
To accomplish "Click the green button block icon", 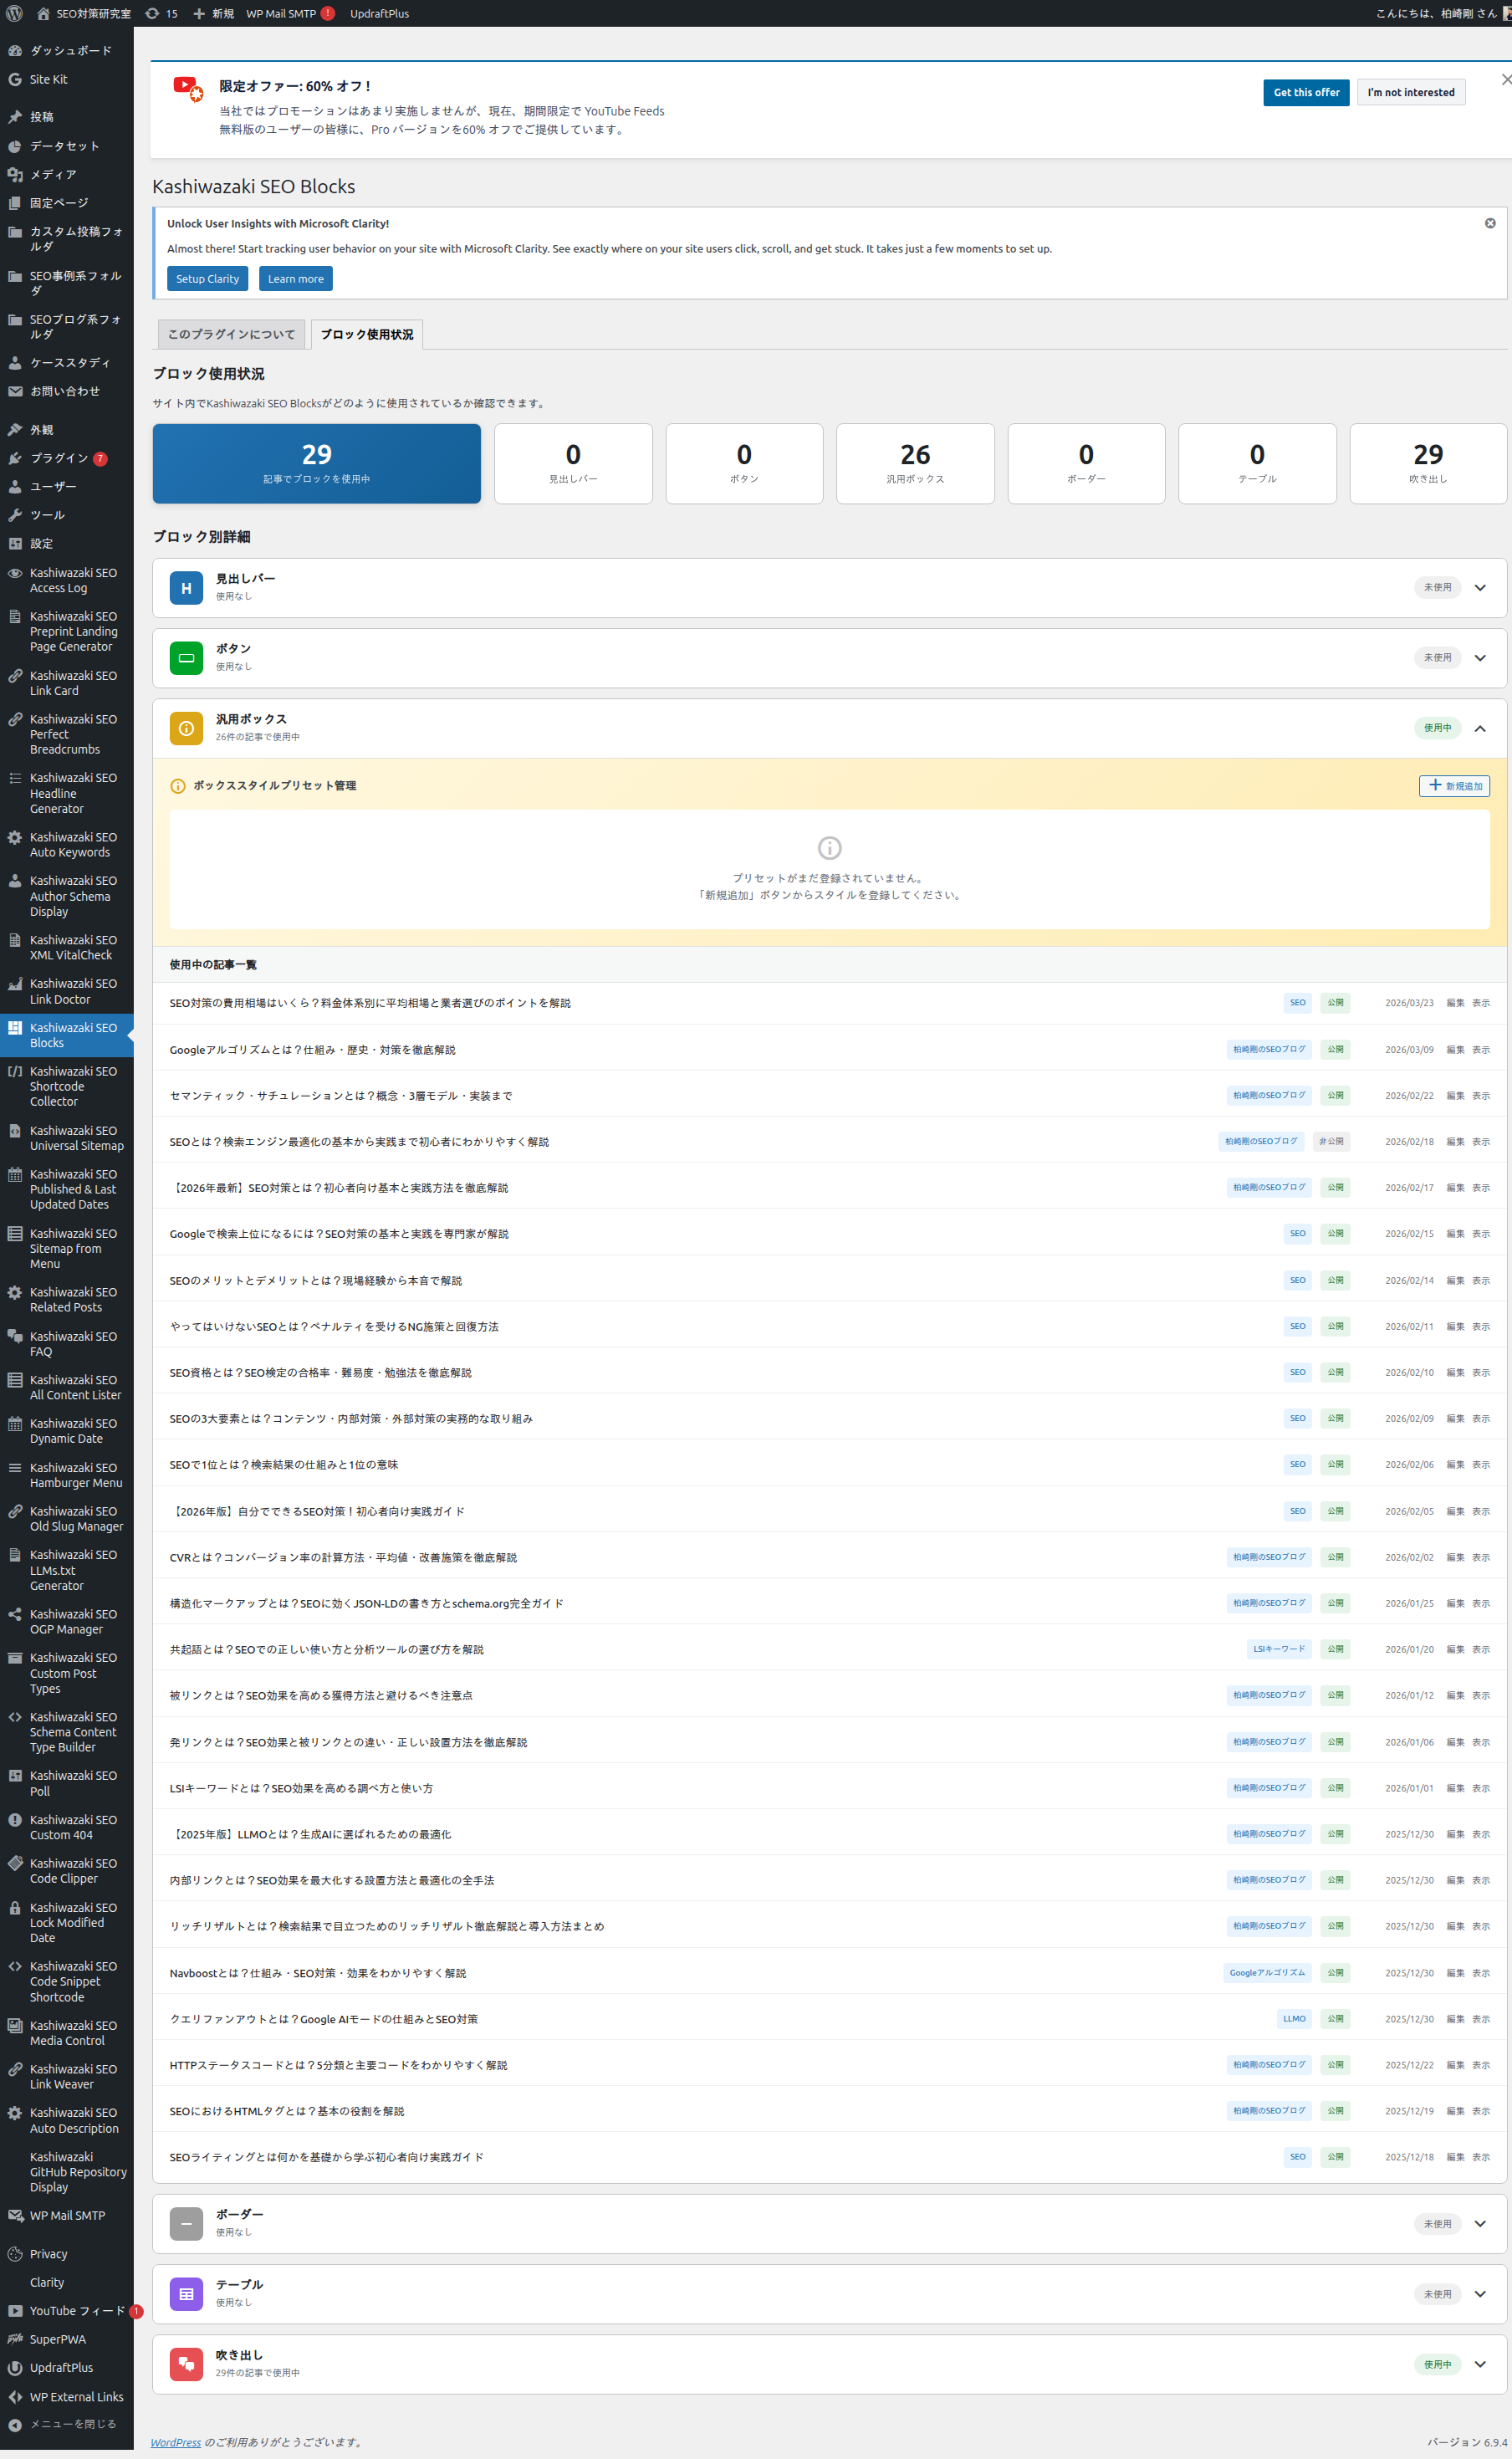I will [x=186, y=658].
